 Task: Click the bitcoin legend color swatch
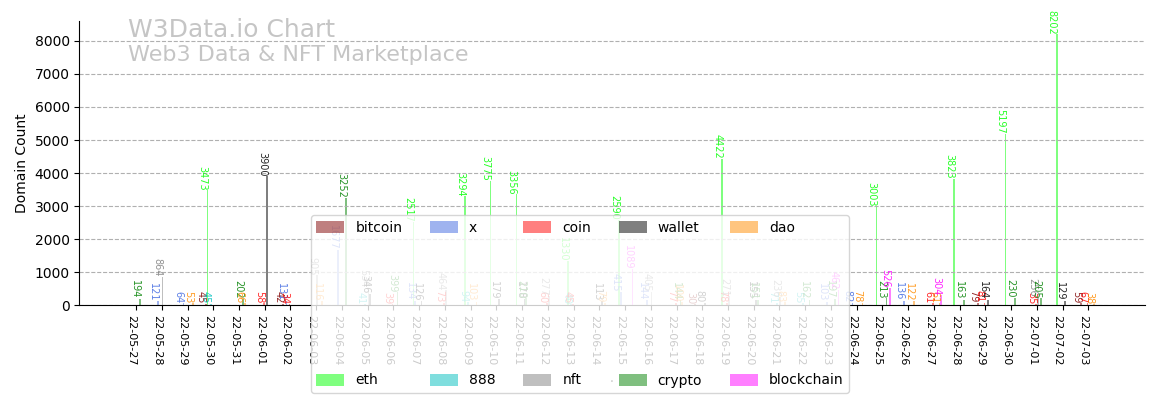click(330, 228)
